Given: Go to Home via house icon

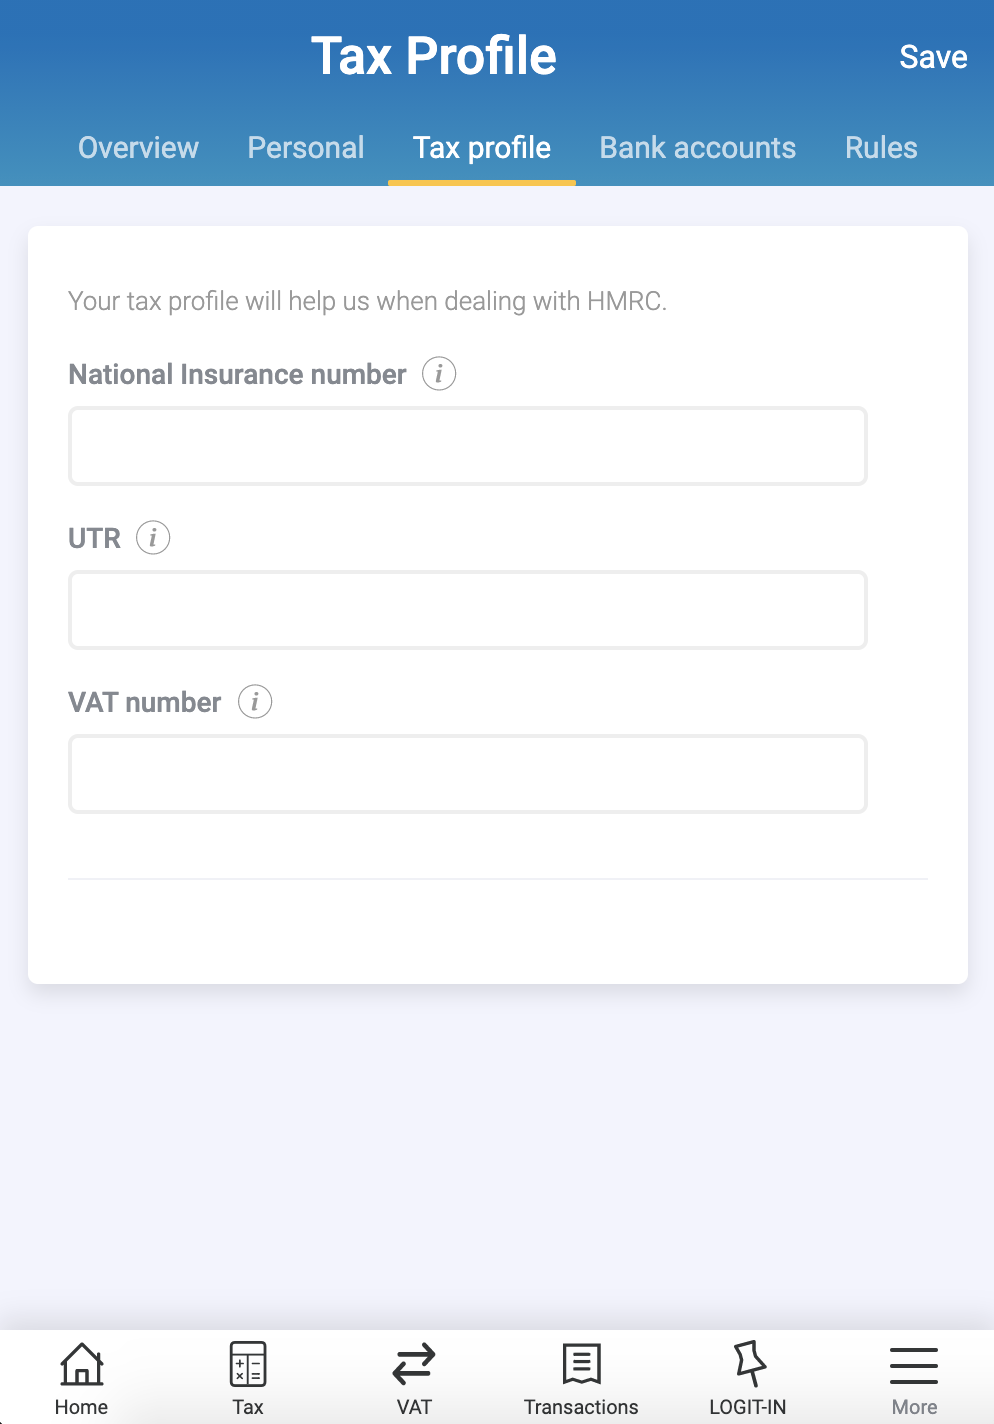Looking at the screenshot, I should 81,1365.
